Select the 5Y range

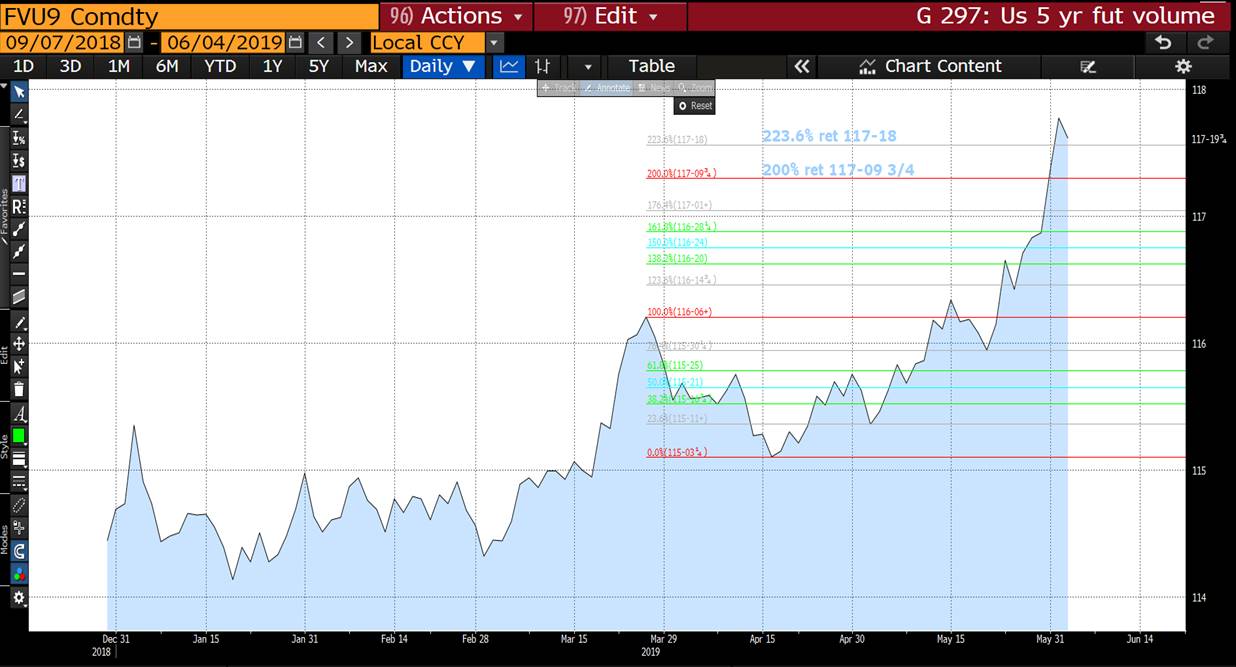[319, 66]
